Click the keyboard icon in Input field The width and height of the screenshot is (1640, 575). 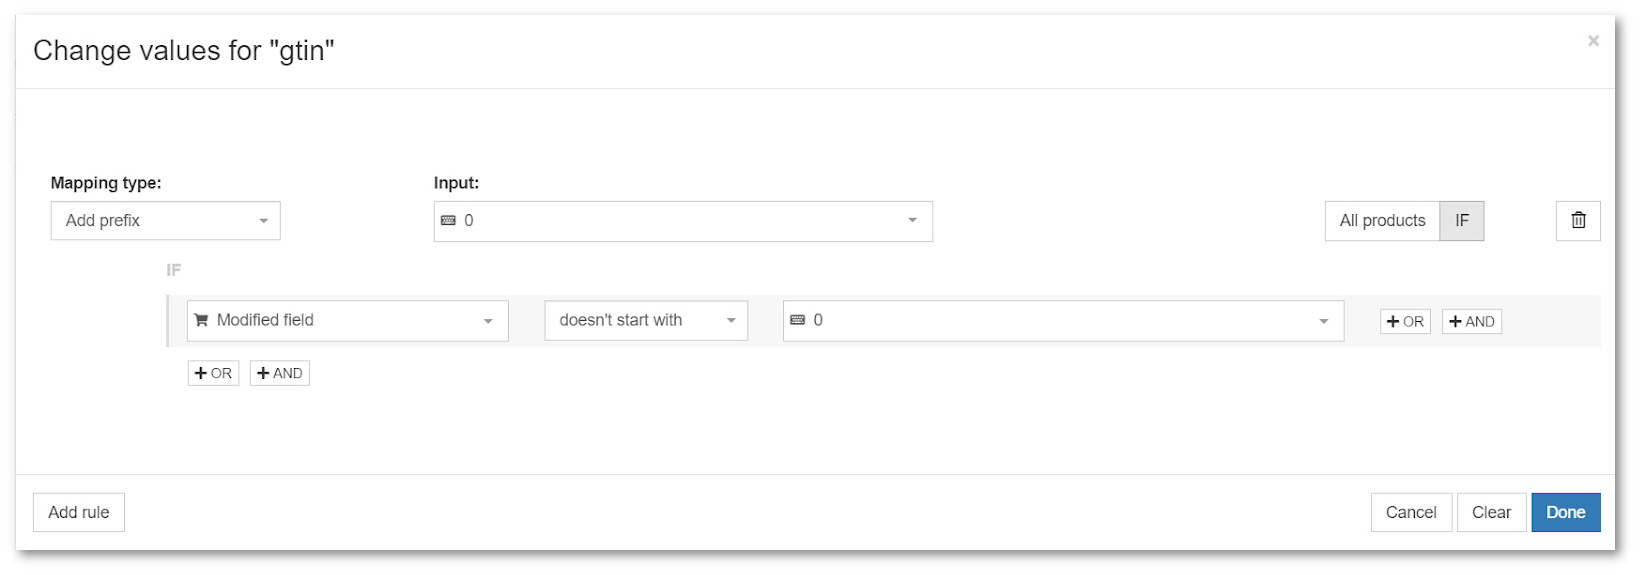(448, 221)
